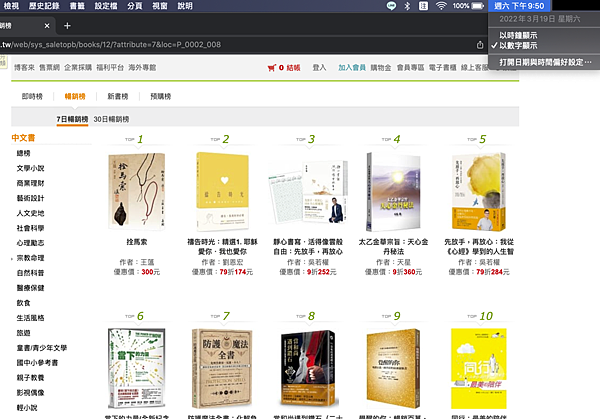Click the 登入 login link
Image resolution: width=600 pixels, height=419 pixels.
pyautogui.click(x=319, y=68)
